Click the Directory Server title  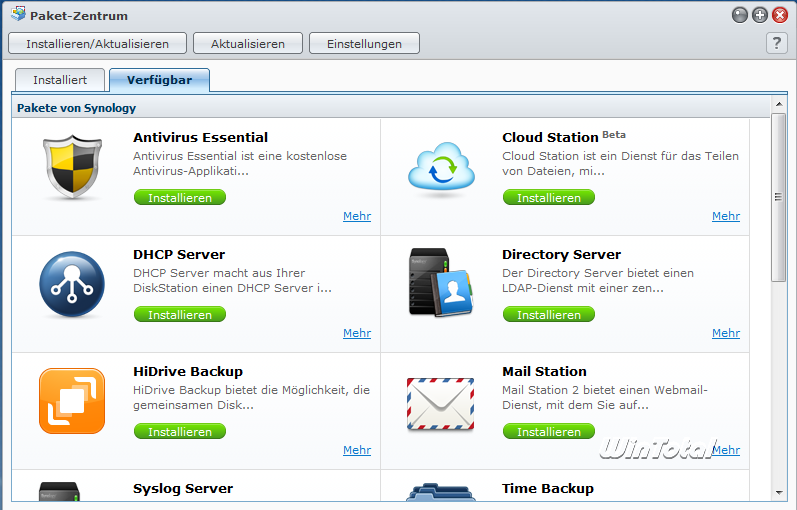(561, 254)
